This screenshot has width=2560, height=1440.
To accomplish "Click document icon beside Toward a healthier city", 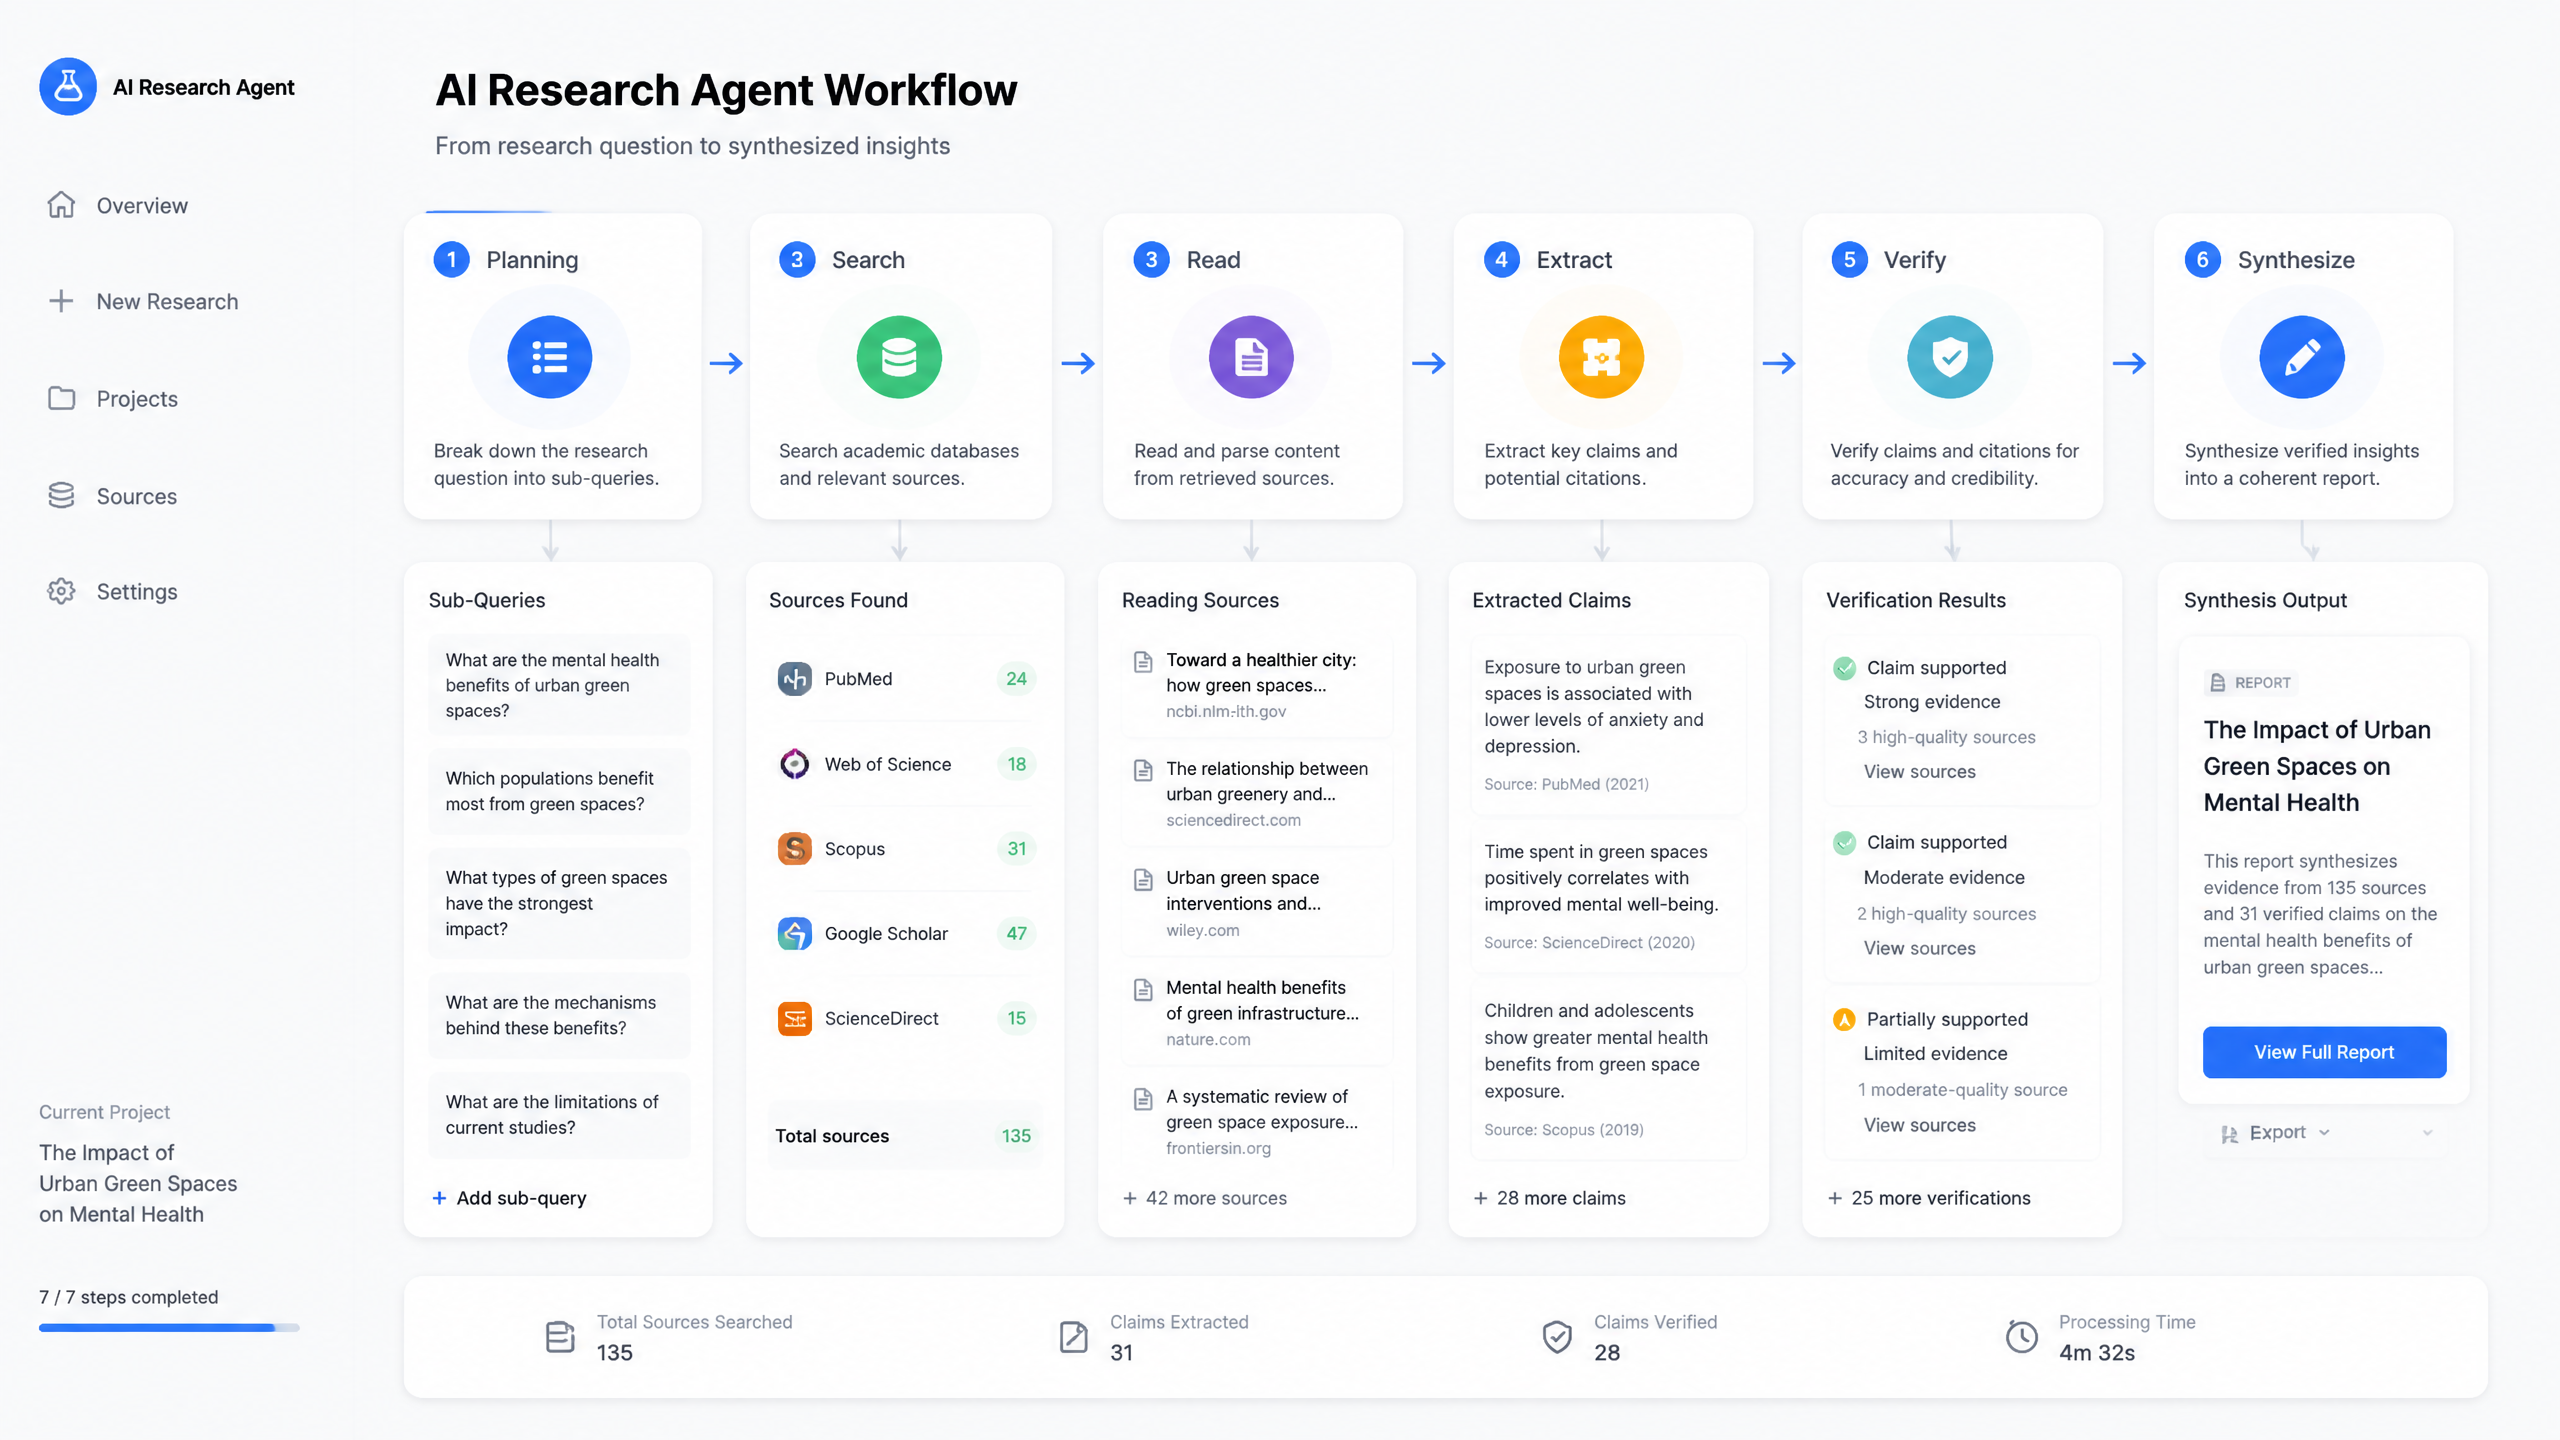I will (1143, 662).
